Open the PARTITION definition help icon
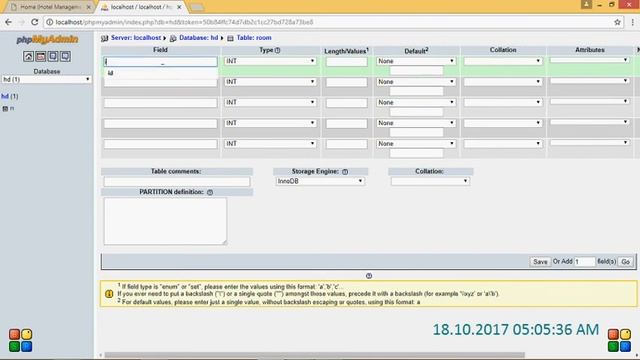The image size is (640, 360). point(210,192)
